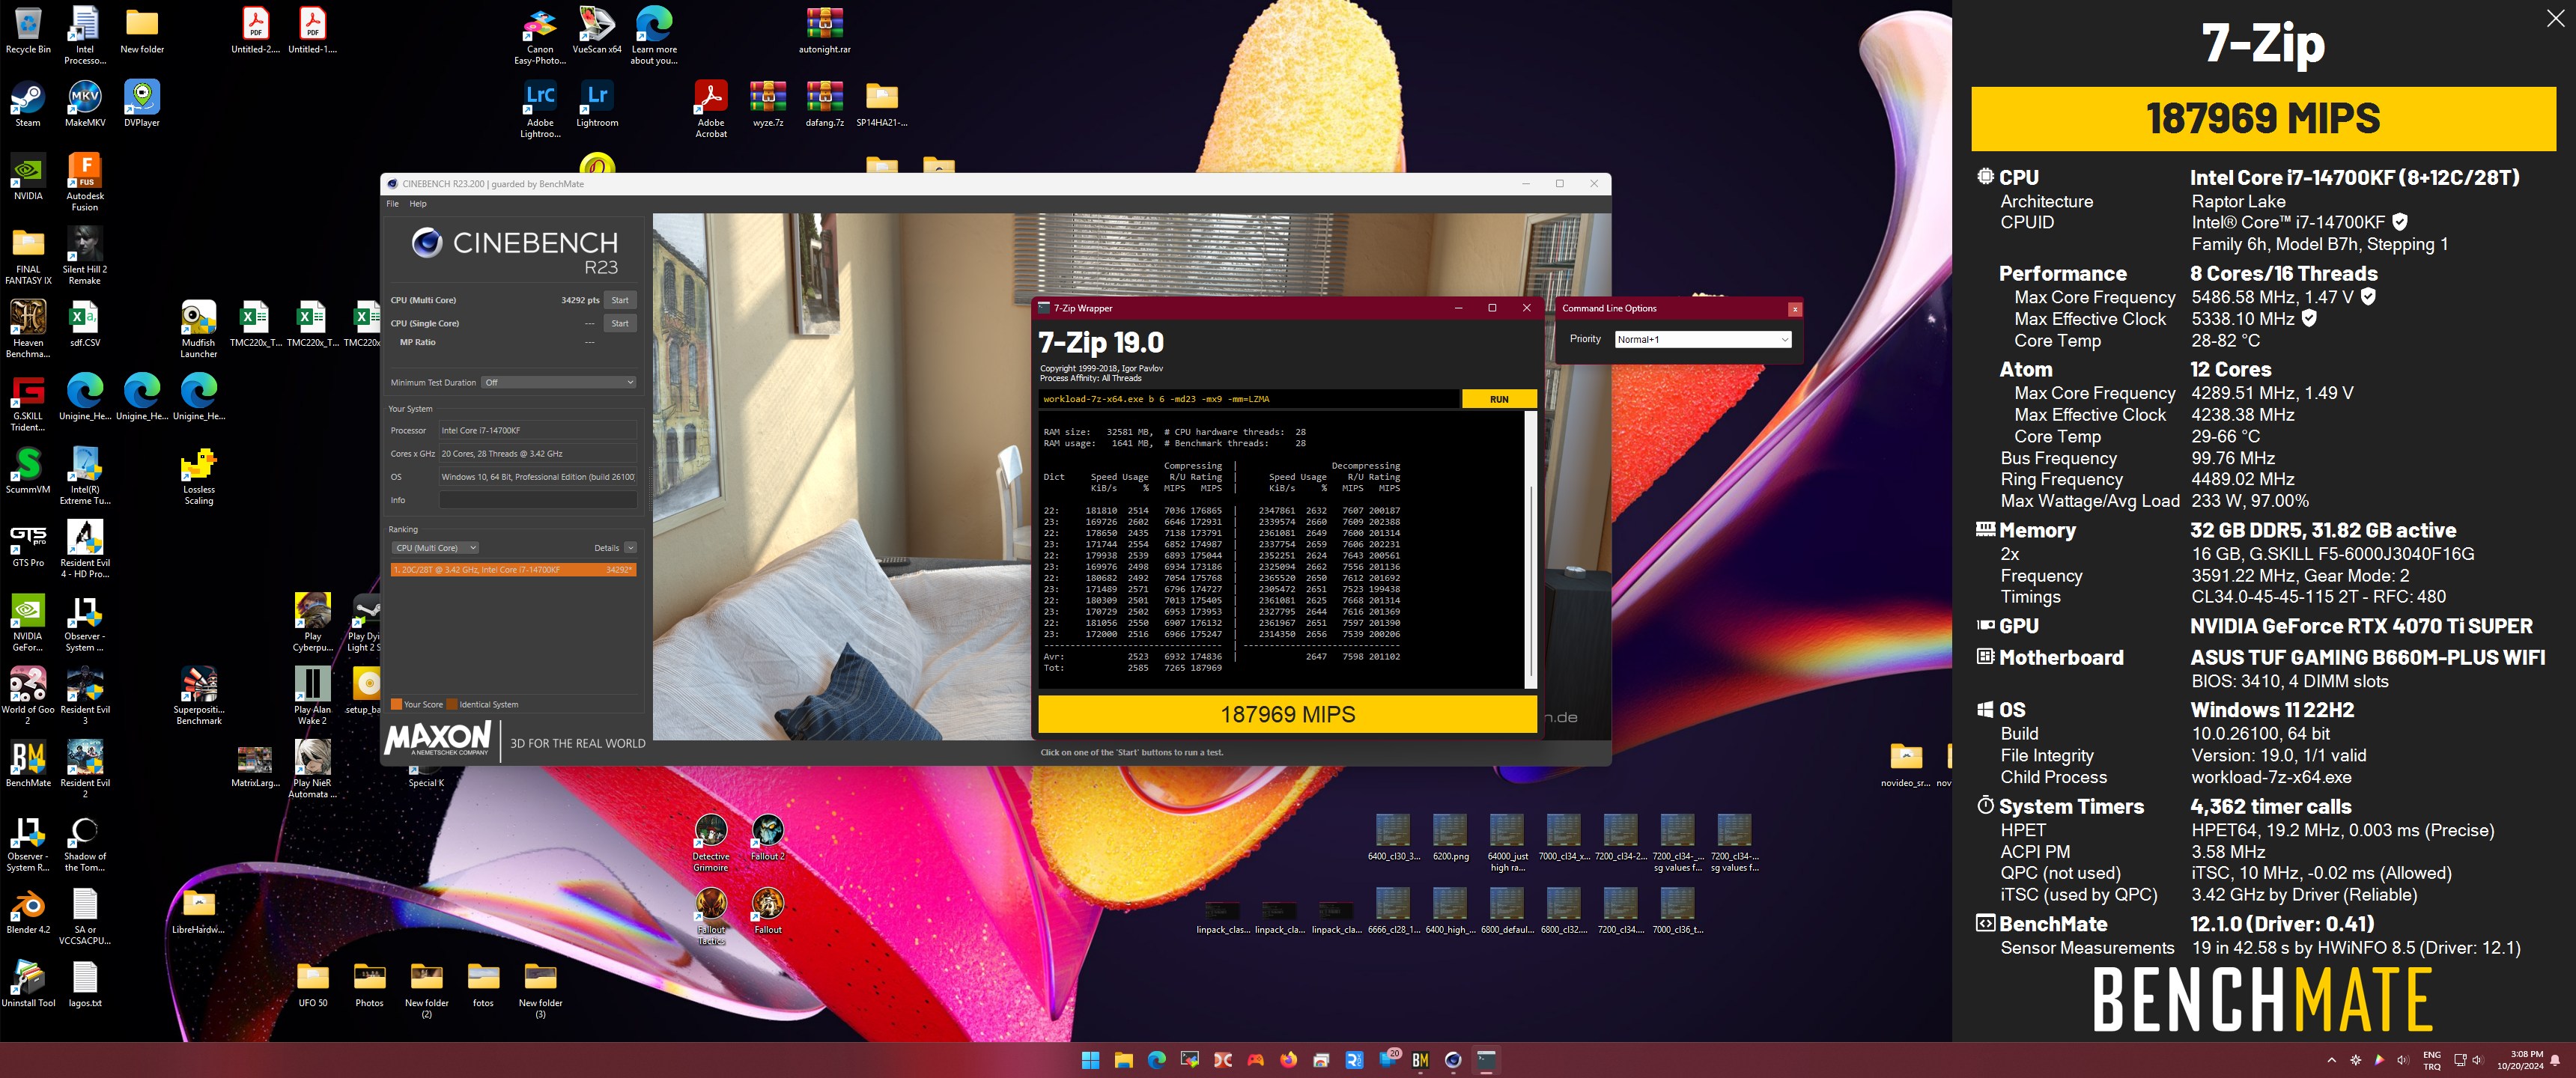Select the ScummVM desktop icon

tap(28, 471)
